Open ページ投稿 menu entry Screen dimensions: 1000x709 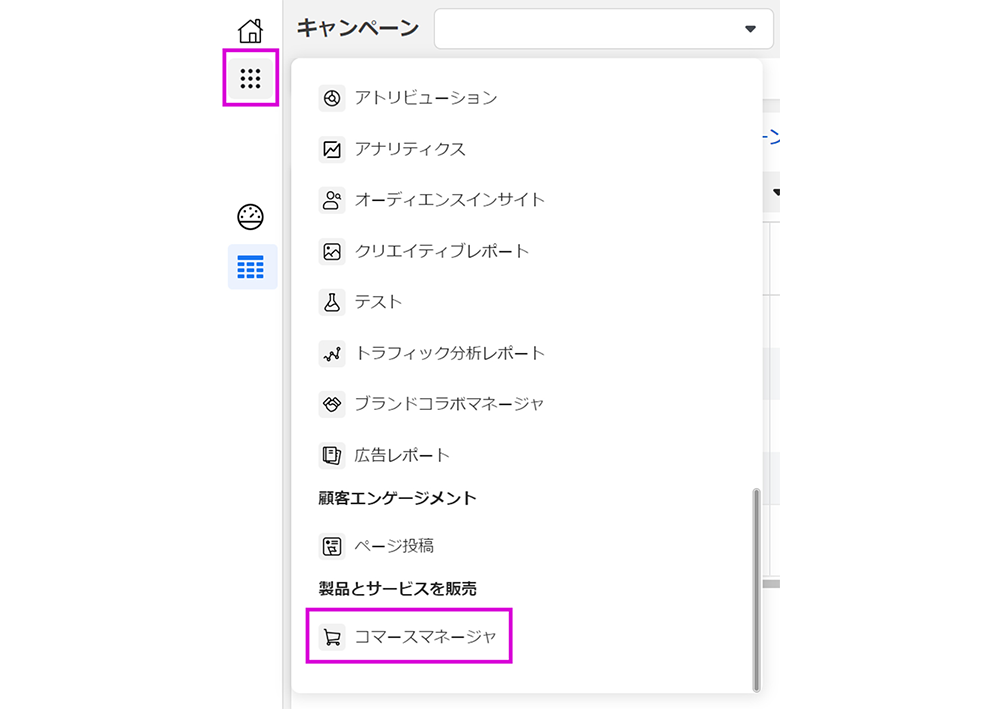[394, 546]
